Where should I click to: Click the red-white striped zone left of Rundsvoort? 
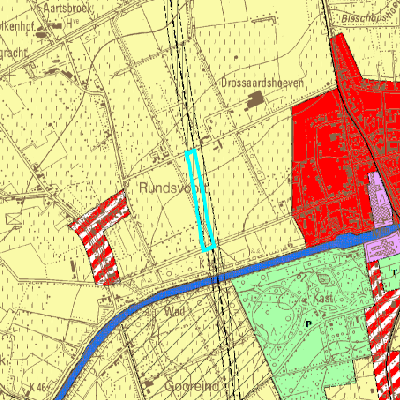pos(100,237)
